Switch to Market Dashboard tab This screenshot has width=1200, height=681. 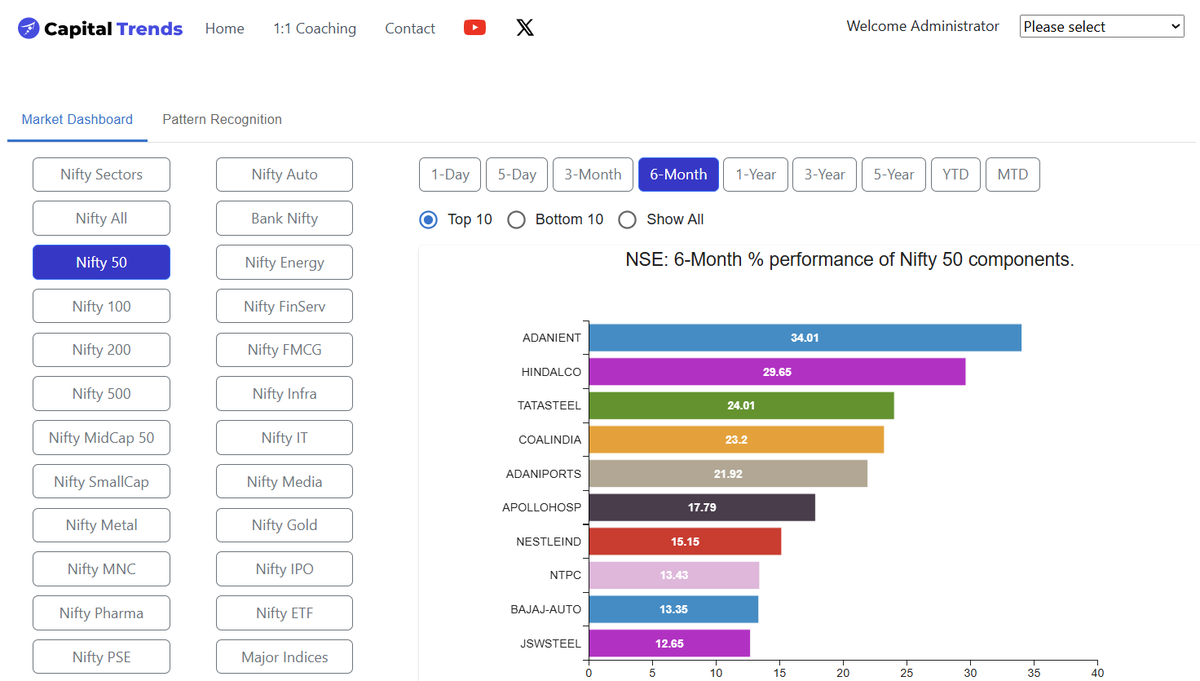coord(77,119)
